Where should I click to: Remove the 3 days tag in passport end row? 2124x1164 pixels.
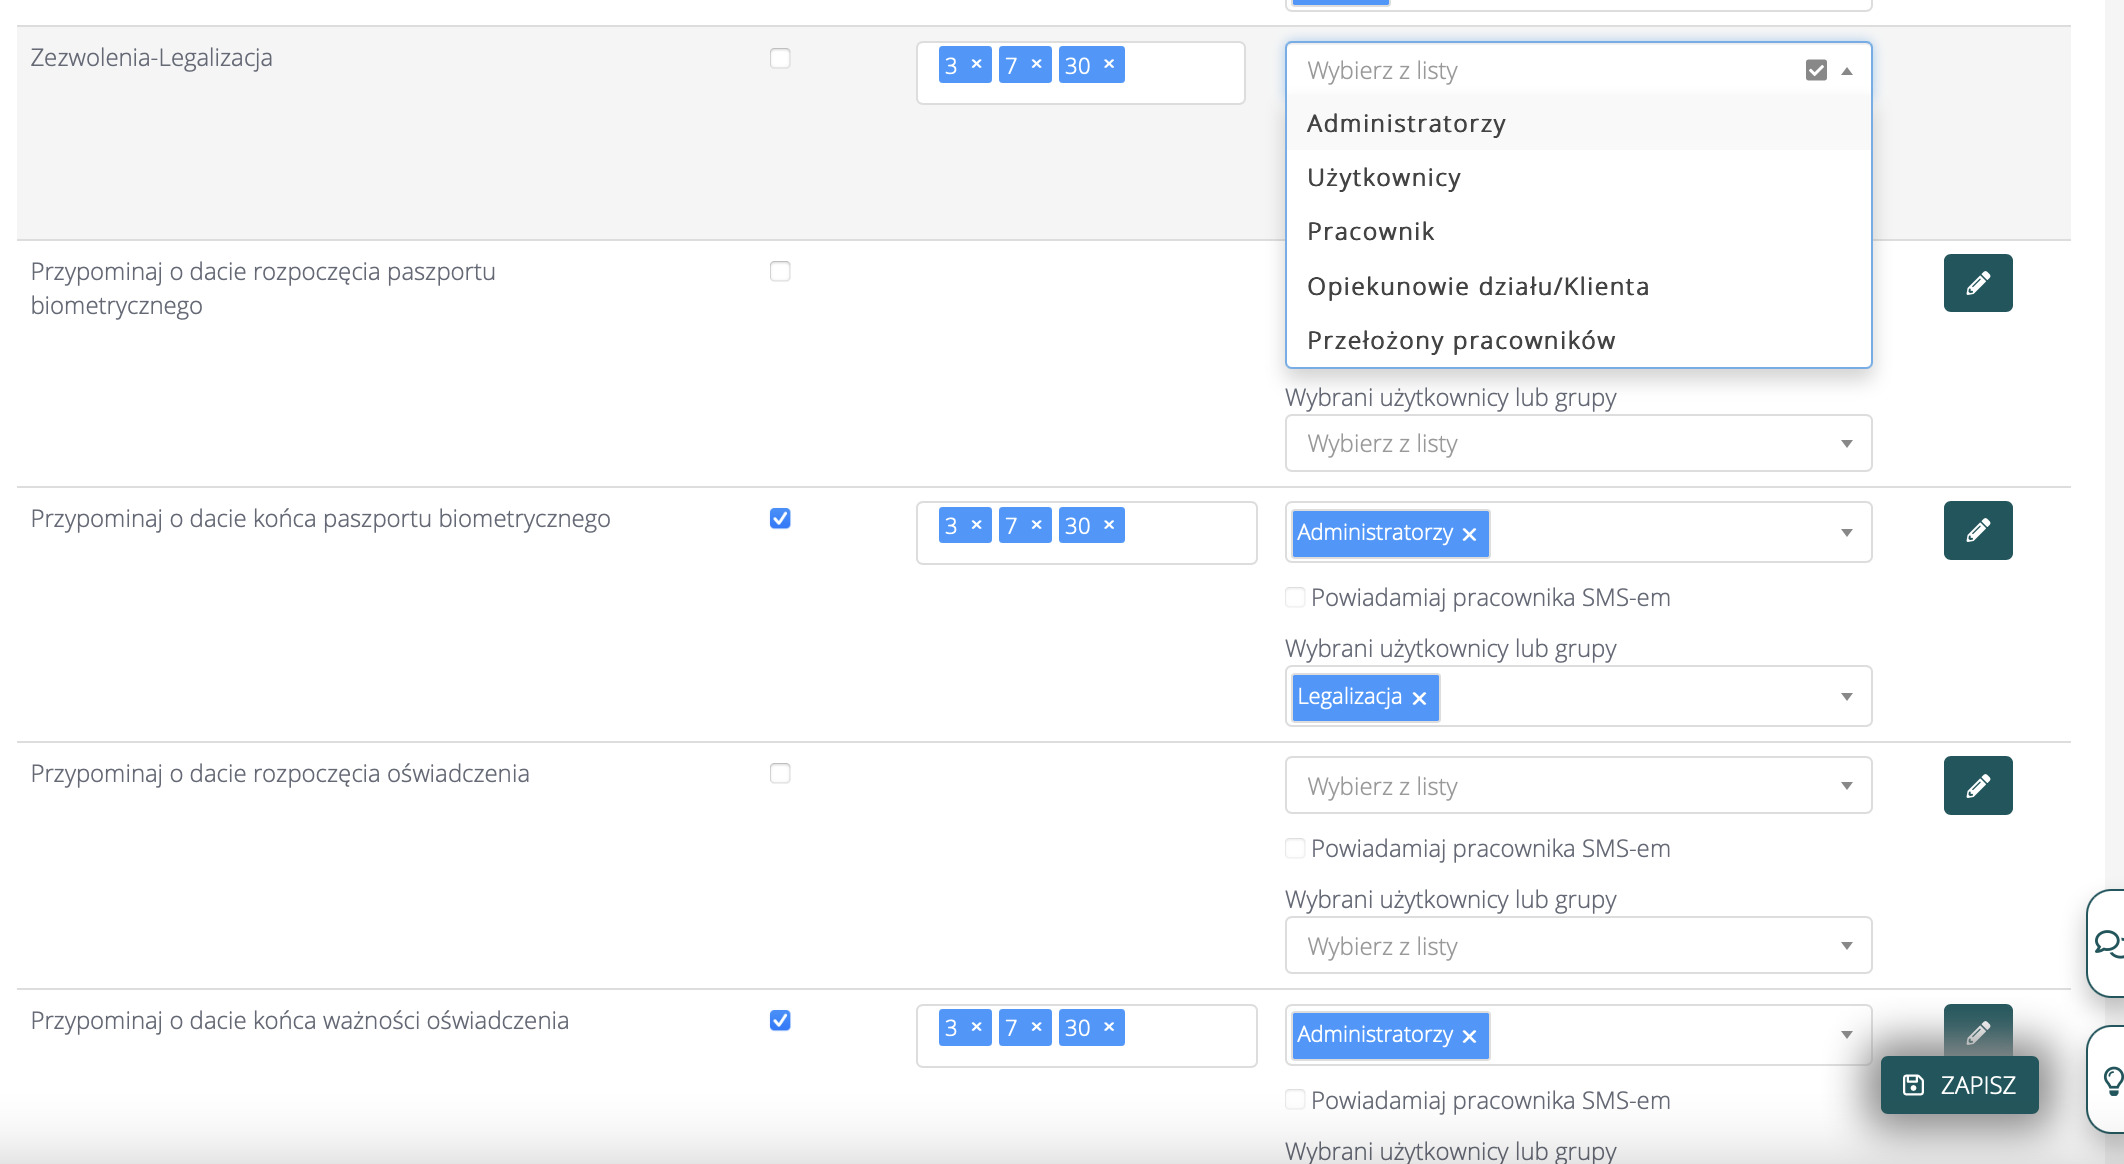pyautogui.click(x=976, y=524)
